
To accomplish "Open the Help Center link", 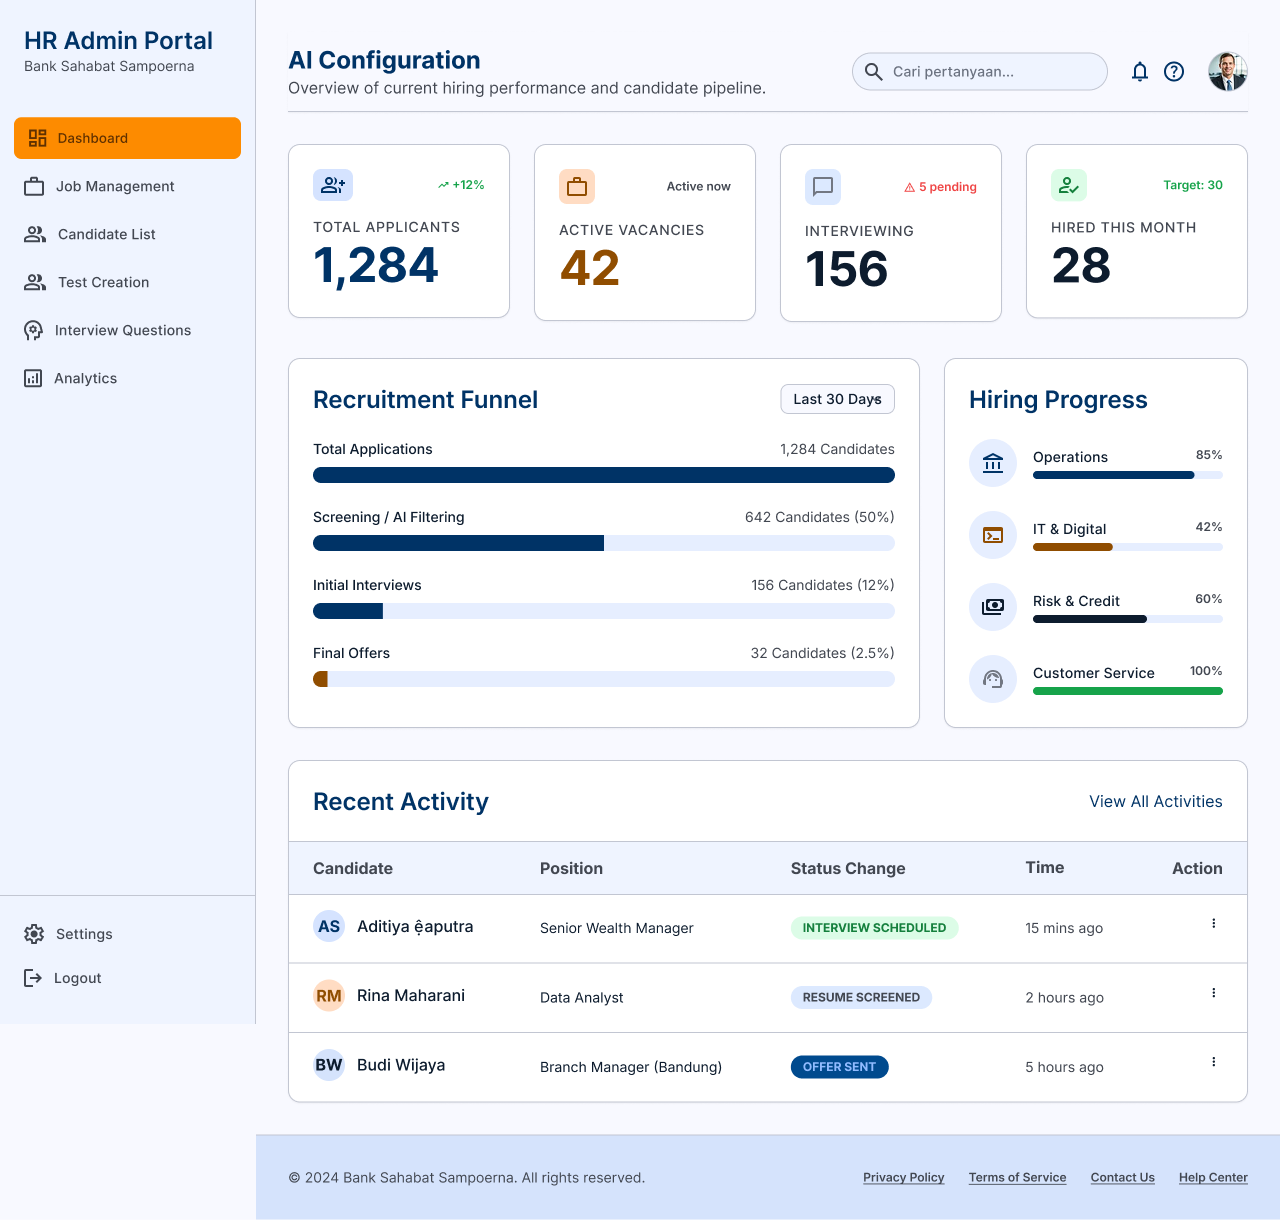I will tap(1213, 1178).
